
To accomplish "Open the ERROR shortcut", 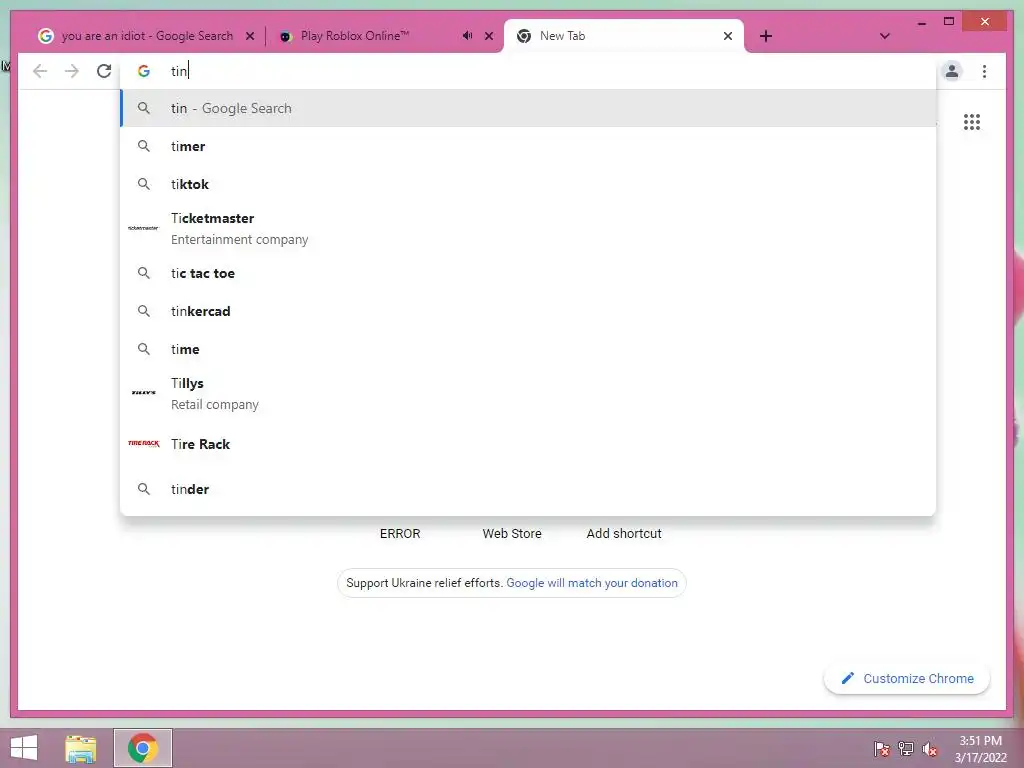I will 400,534.
